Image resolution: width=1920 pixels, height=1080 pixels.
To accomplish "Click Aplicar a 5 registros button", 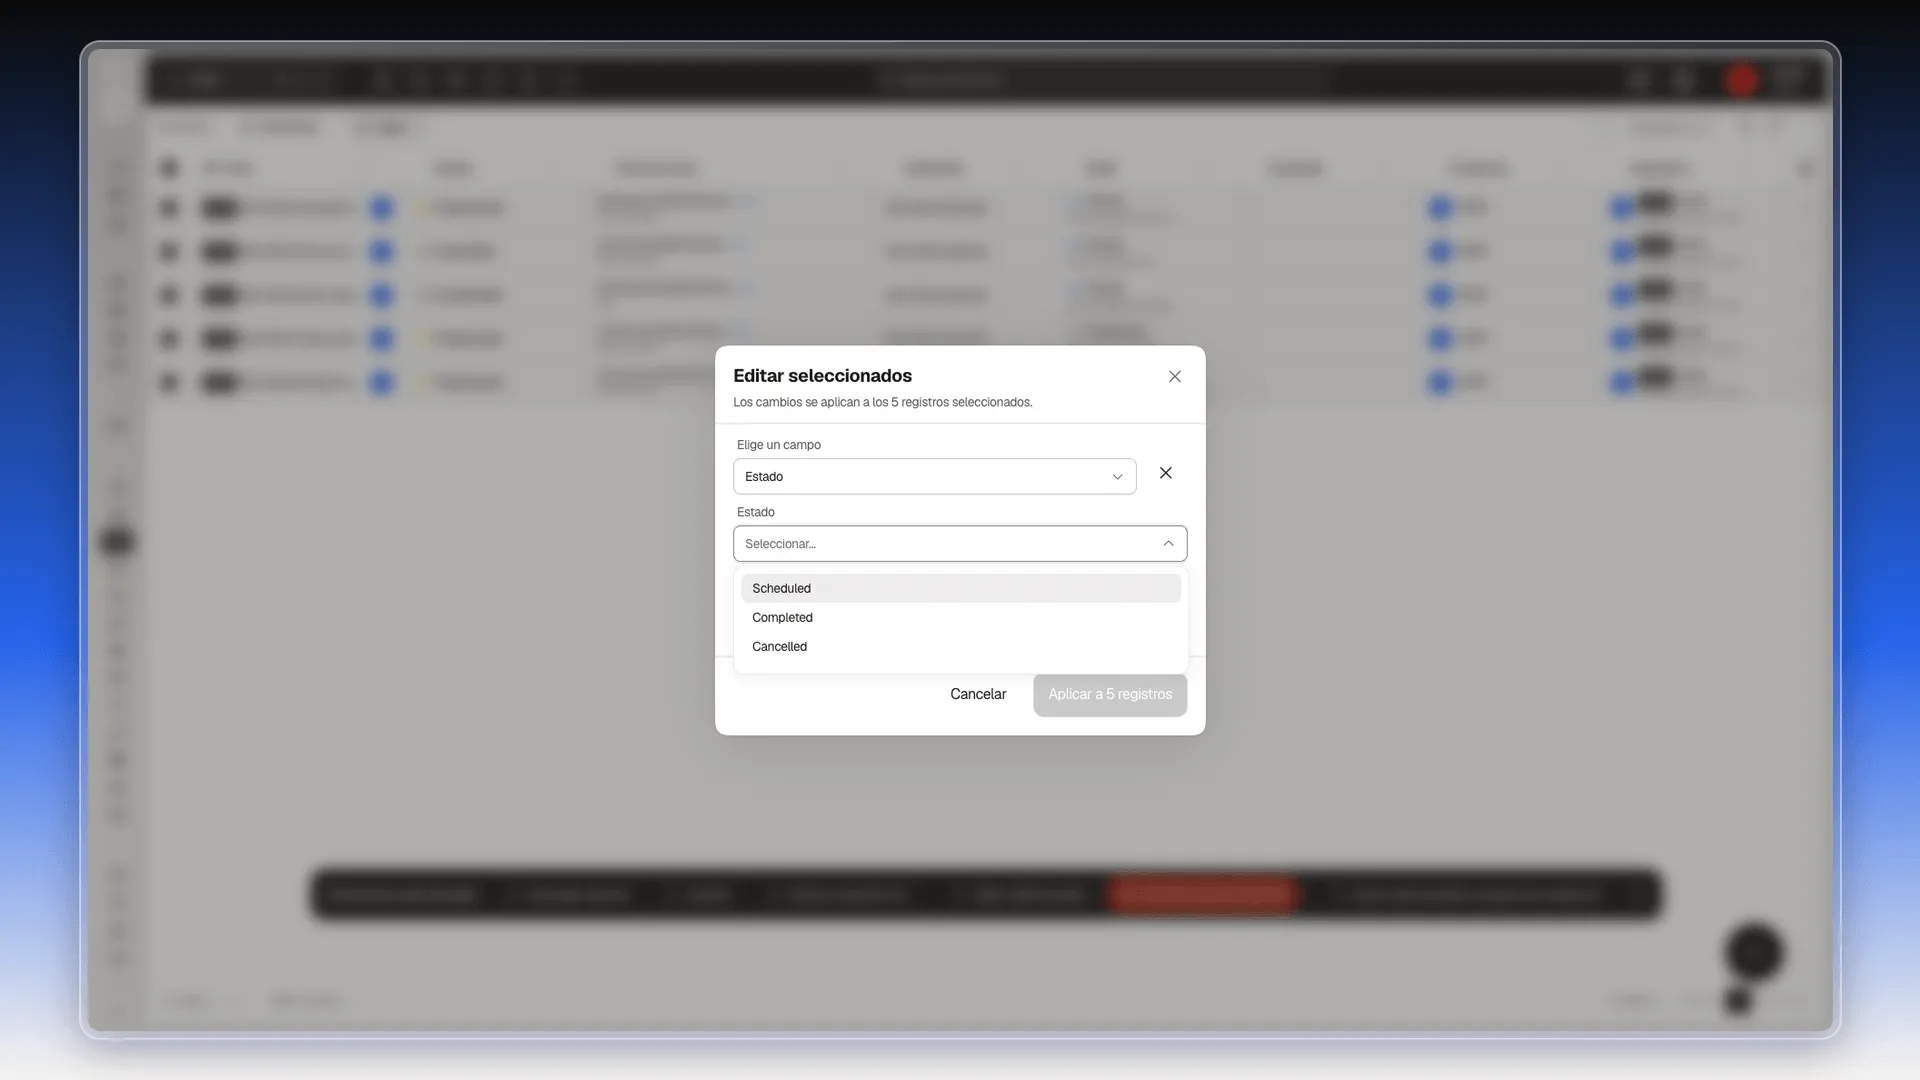I will (x=1110, y=694).
